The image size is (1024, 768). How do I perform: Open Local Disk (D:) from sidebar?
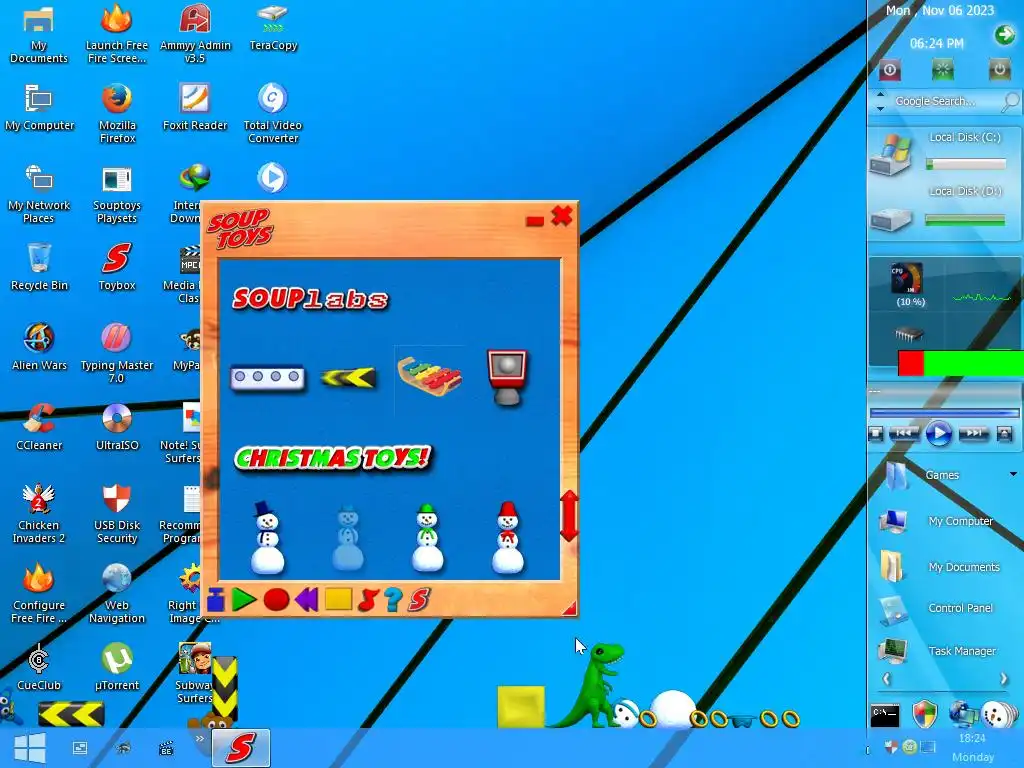(891, 219)
